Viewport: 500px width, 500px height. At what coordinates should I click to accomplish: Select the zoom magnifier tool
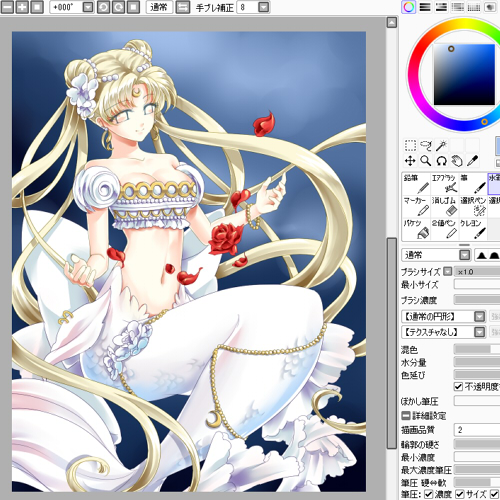(426, 161)
